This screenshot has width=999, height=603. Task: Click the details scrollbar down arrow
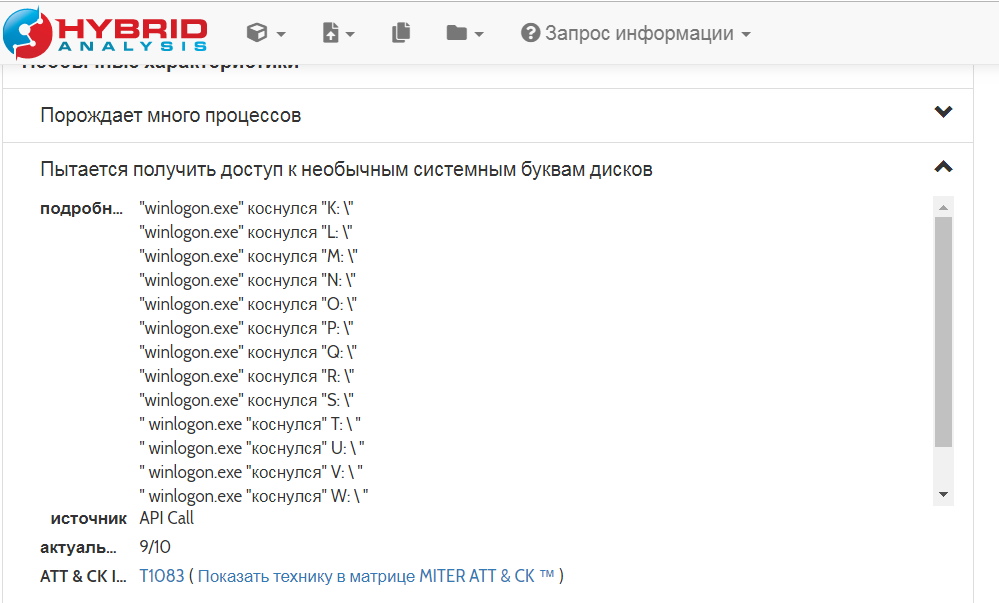[x=943, y=495]
